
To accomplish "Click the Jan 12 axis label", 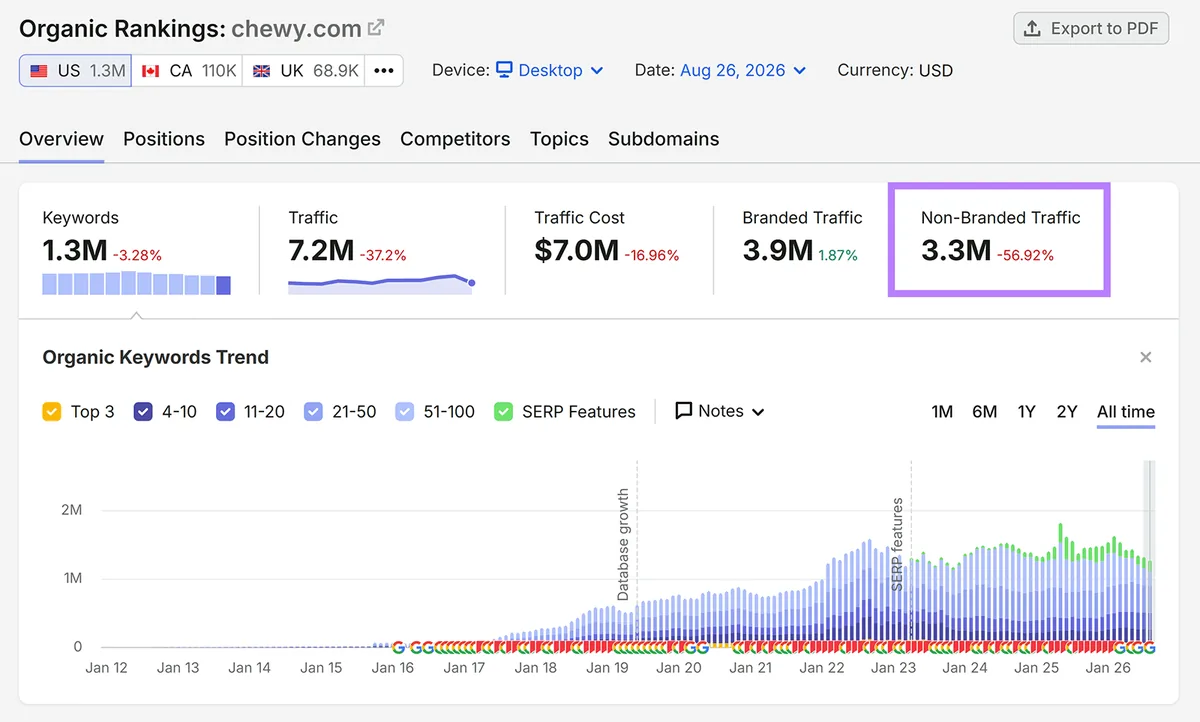I will 106,668.
